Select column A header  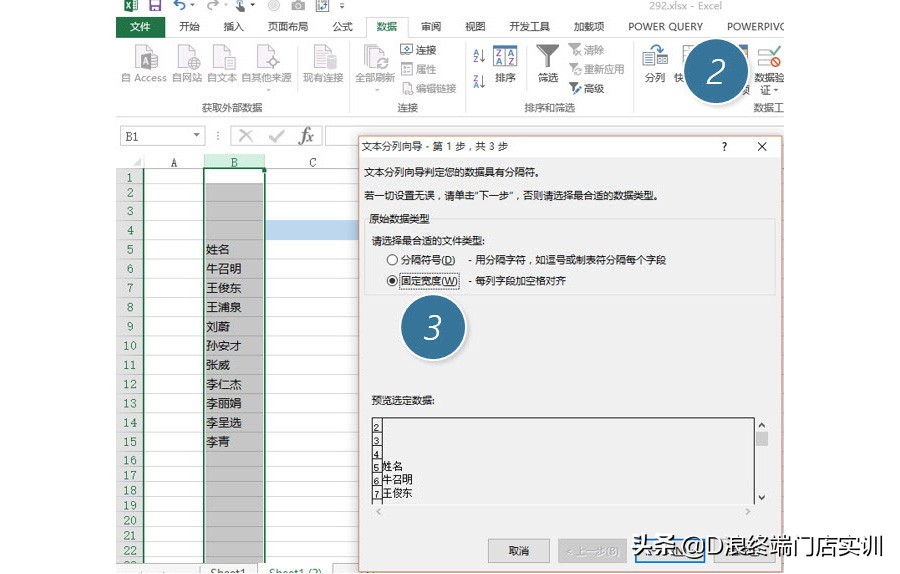tap(174, 162)
